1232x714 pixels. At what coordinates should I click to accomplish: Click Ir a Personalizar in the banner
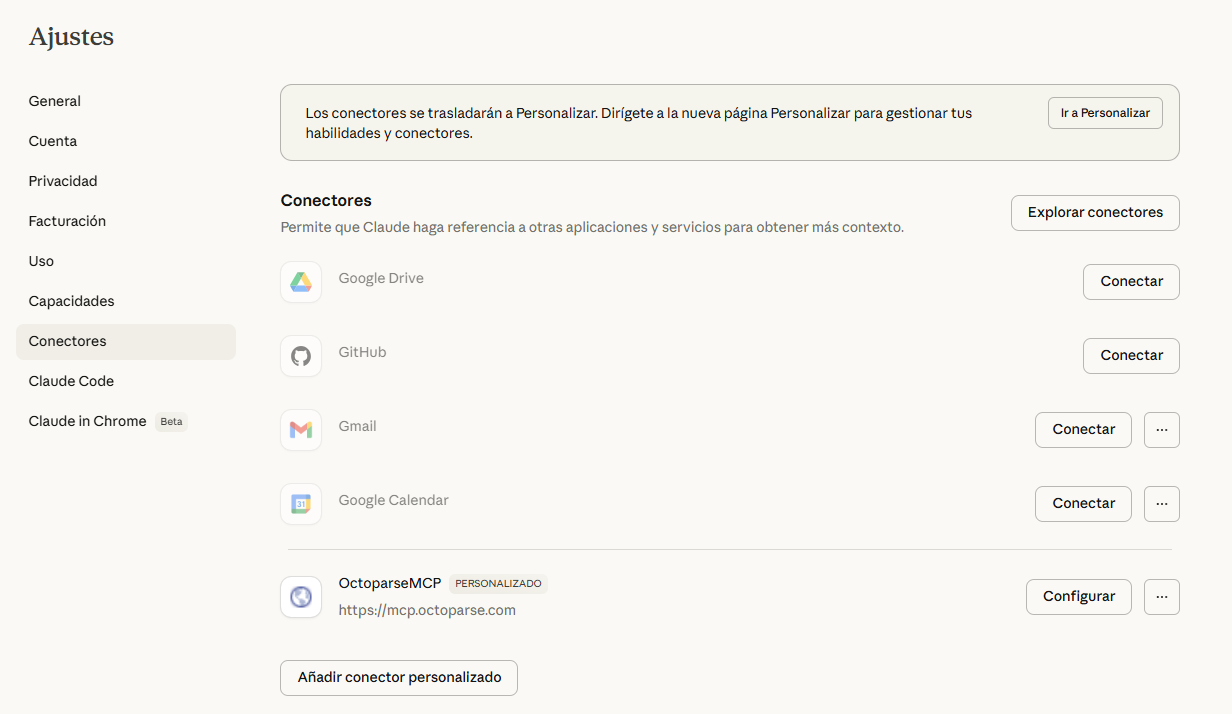click(1105, 114)
